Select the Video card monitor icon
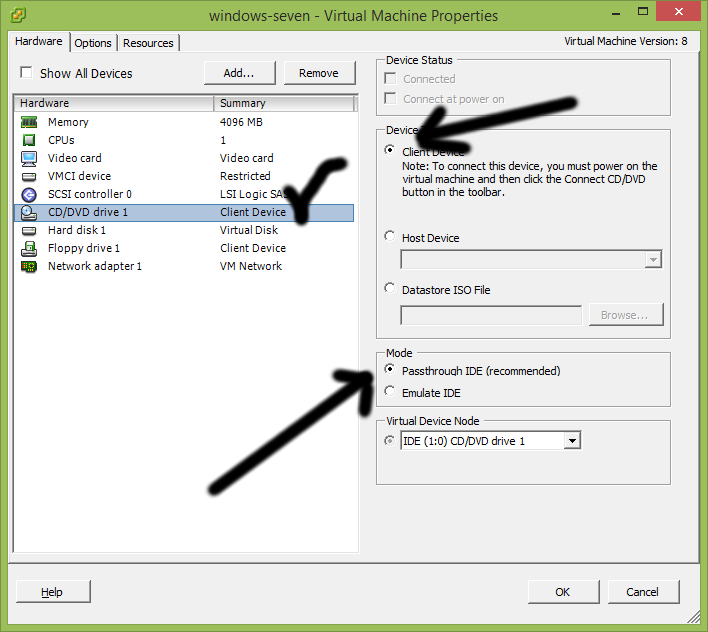This screenshot has width=708, height=632. (x=29, y=158)
